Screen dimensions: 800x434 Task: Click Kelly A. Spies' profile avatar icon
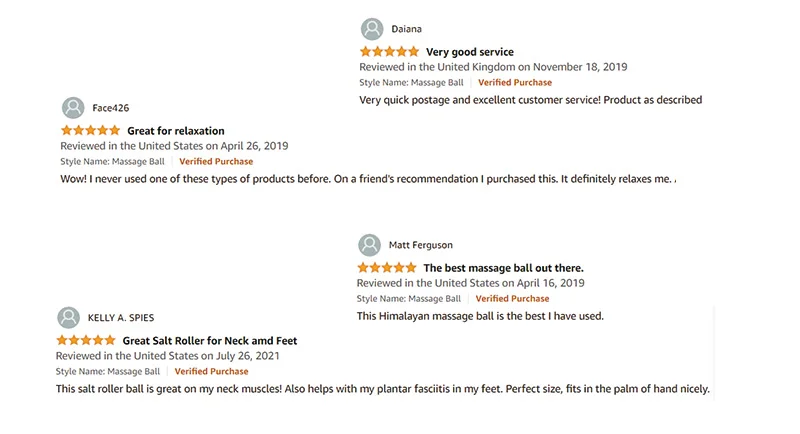click(68, 317)
